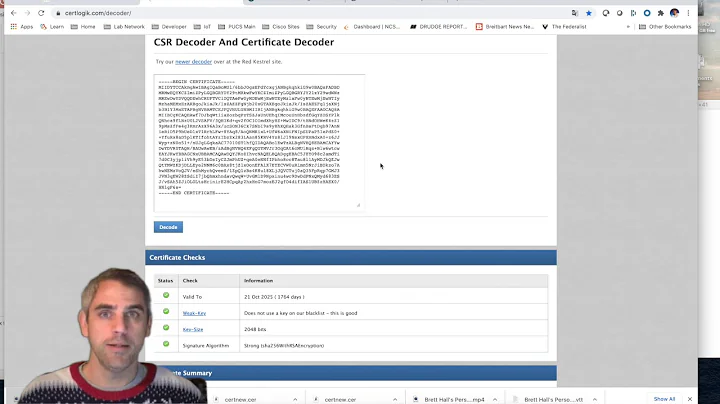Click Show All downloads
Viewport: 720px width, 404px height.
click(664, 399)
